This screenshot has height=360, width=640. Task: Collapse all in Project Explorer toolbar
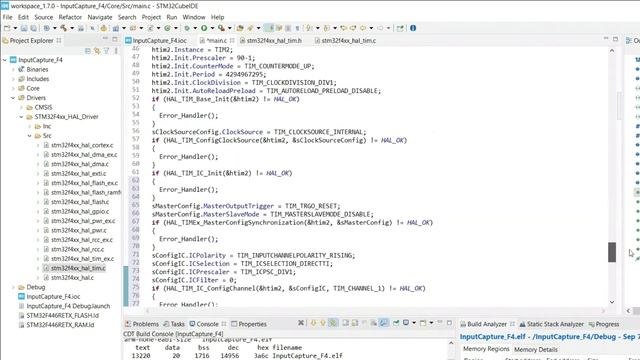(x=88, y=51)
